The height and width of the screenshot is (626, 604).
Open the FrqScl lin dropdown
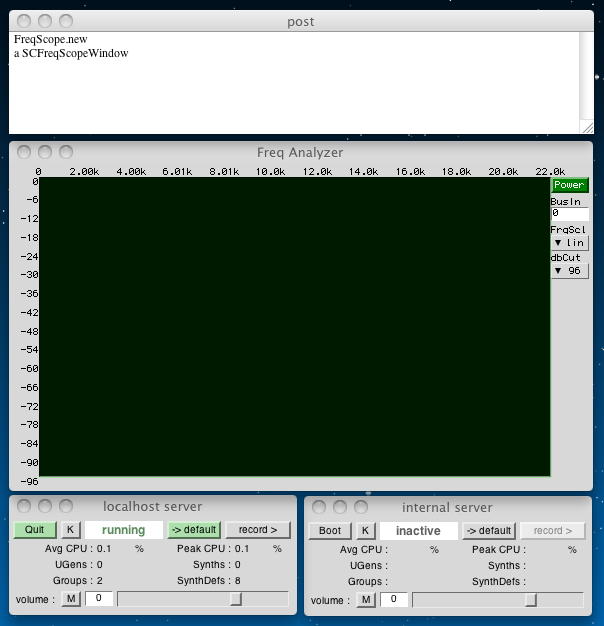(x=570, y=243)
